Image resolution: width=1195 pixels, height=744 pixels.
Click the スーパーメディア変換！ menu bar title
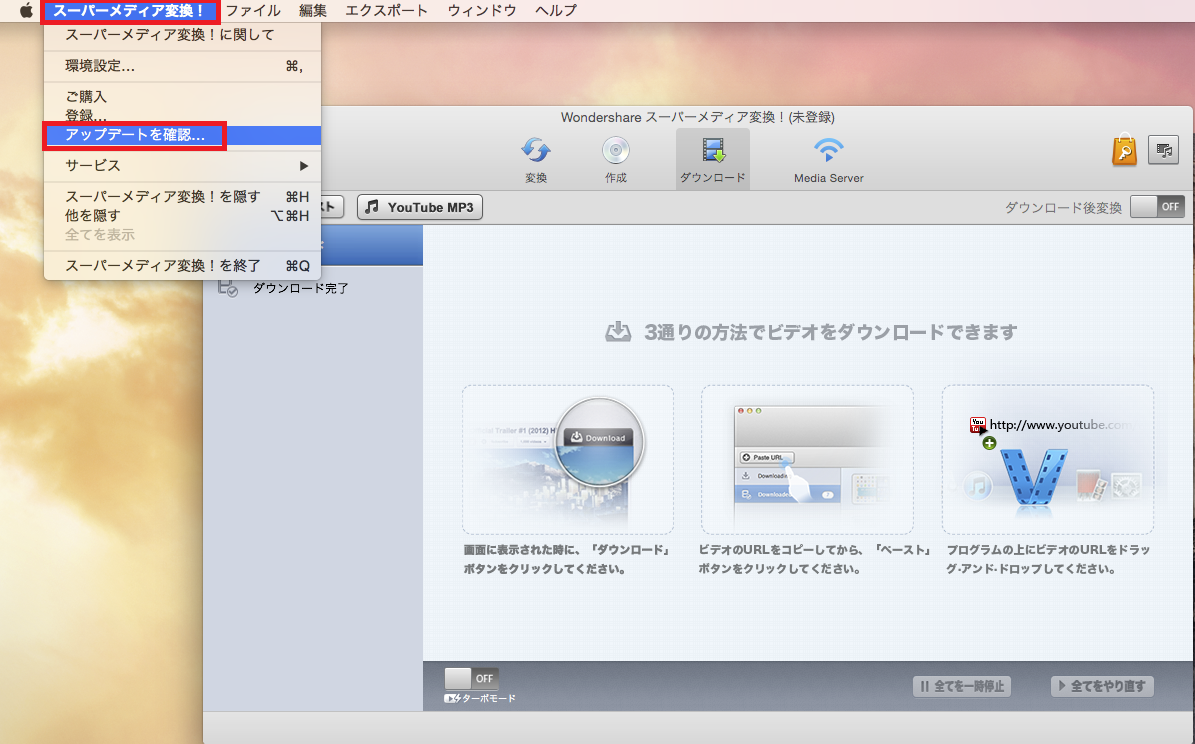130,11
